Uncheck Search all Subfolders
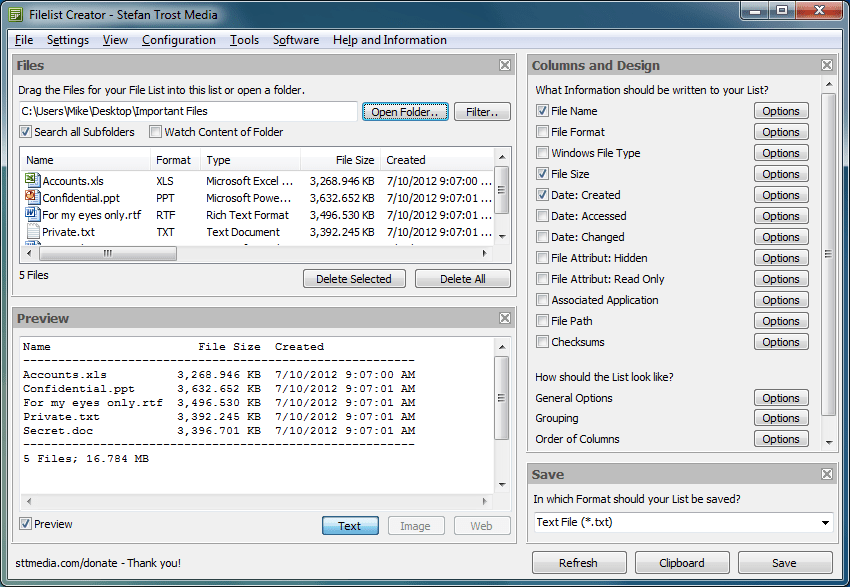This screenshot has width=850, height=587. [x=25, y=132]
